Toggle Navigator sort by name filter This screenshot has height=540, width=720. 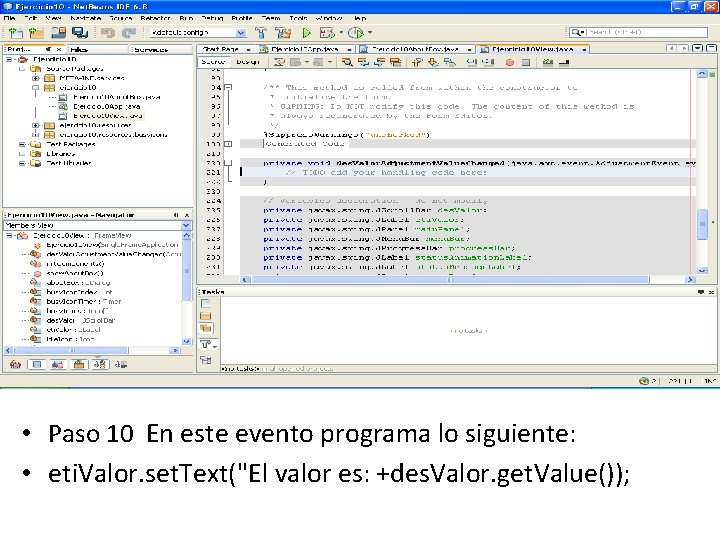point(100,365)
